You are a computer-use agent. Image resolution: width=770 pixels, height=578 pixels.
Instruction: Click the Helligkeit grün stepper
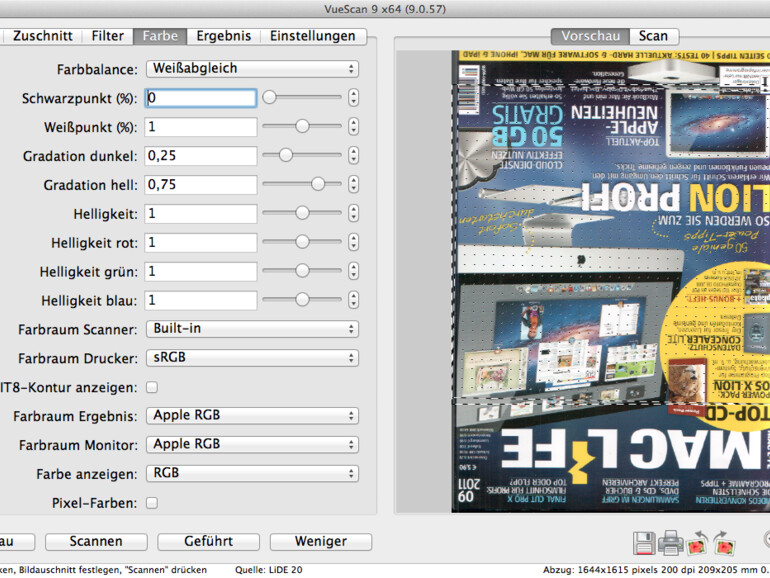coord(353,271)
